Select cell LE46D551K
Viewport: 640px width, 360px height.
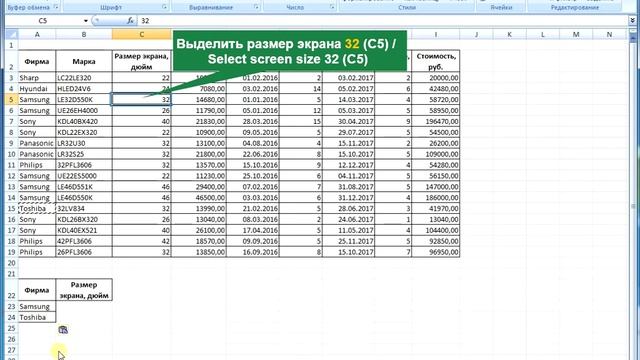84,187
